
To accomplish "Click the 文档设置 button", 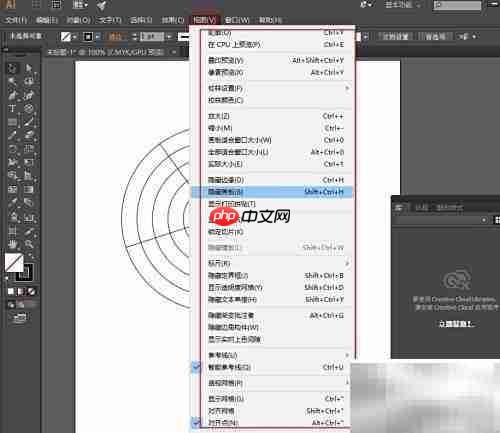I will (x=395, y=36).
